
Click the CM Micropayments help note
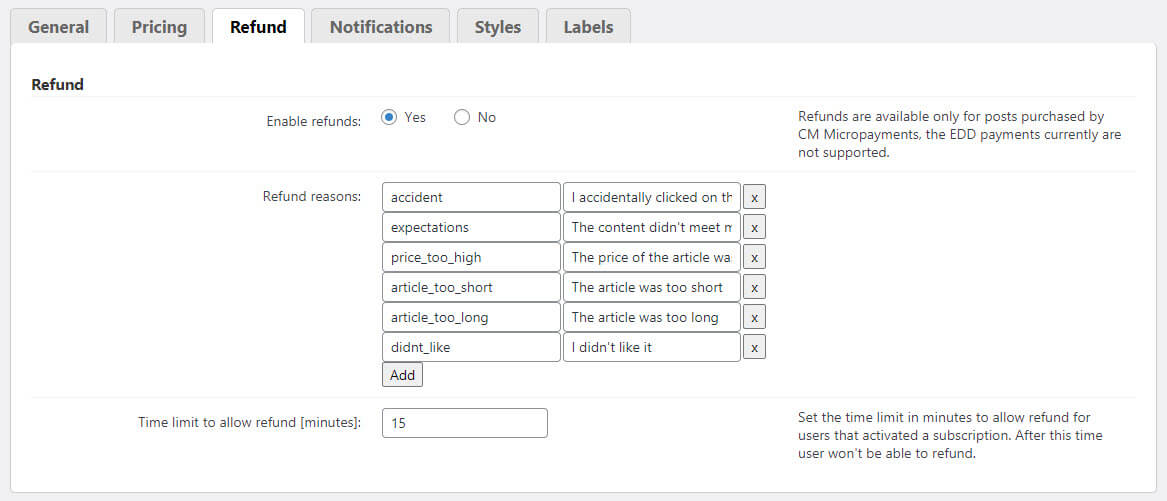pos(959,135)
